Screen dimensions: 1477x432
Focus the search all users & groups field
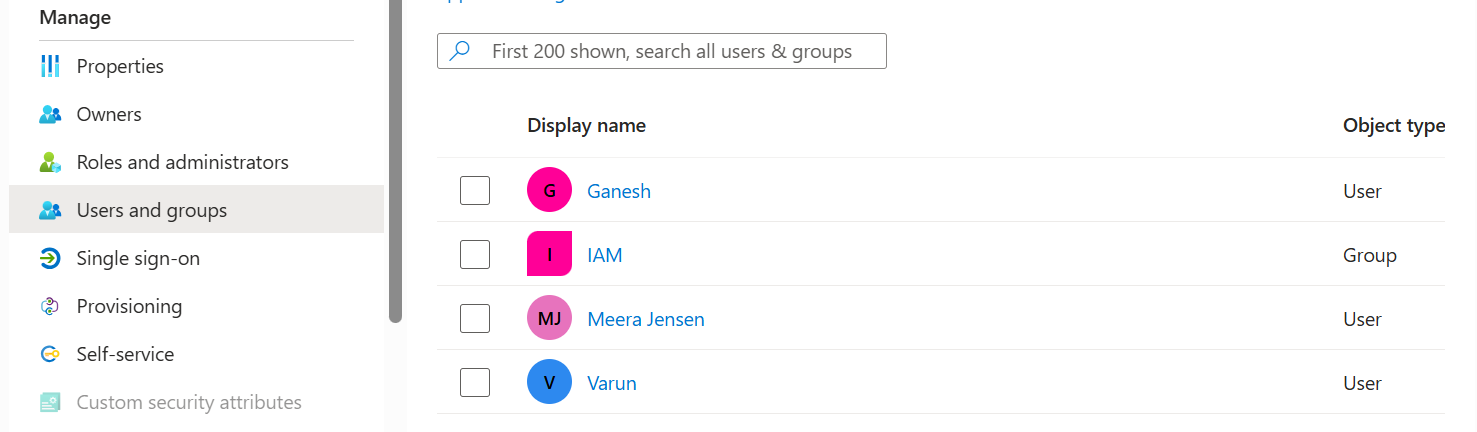[662, 51]
